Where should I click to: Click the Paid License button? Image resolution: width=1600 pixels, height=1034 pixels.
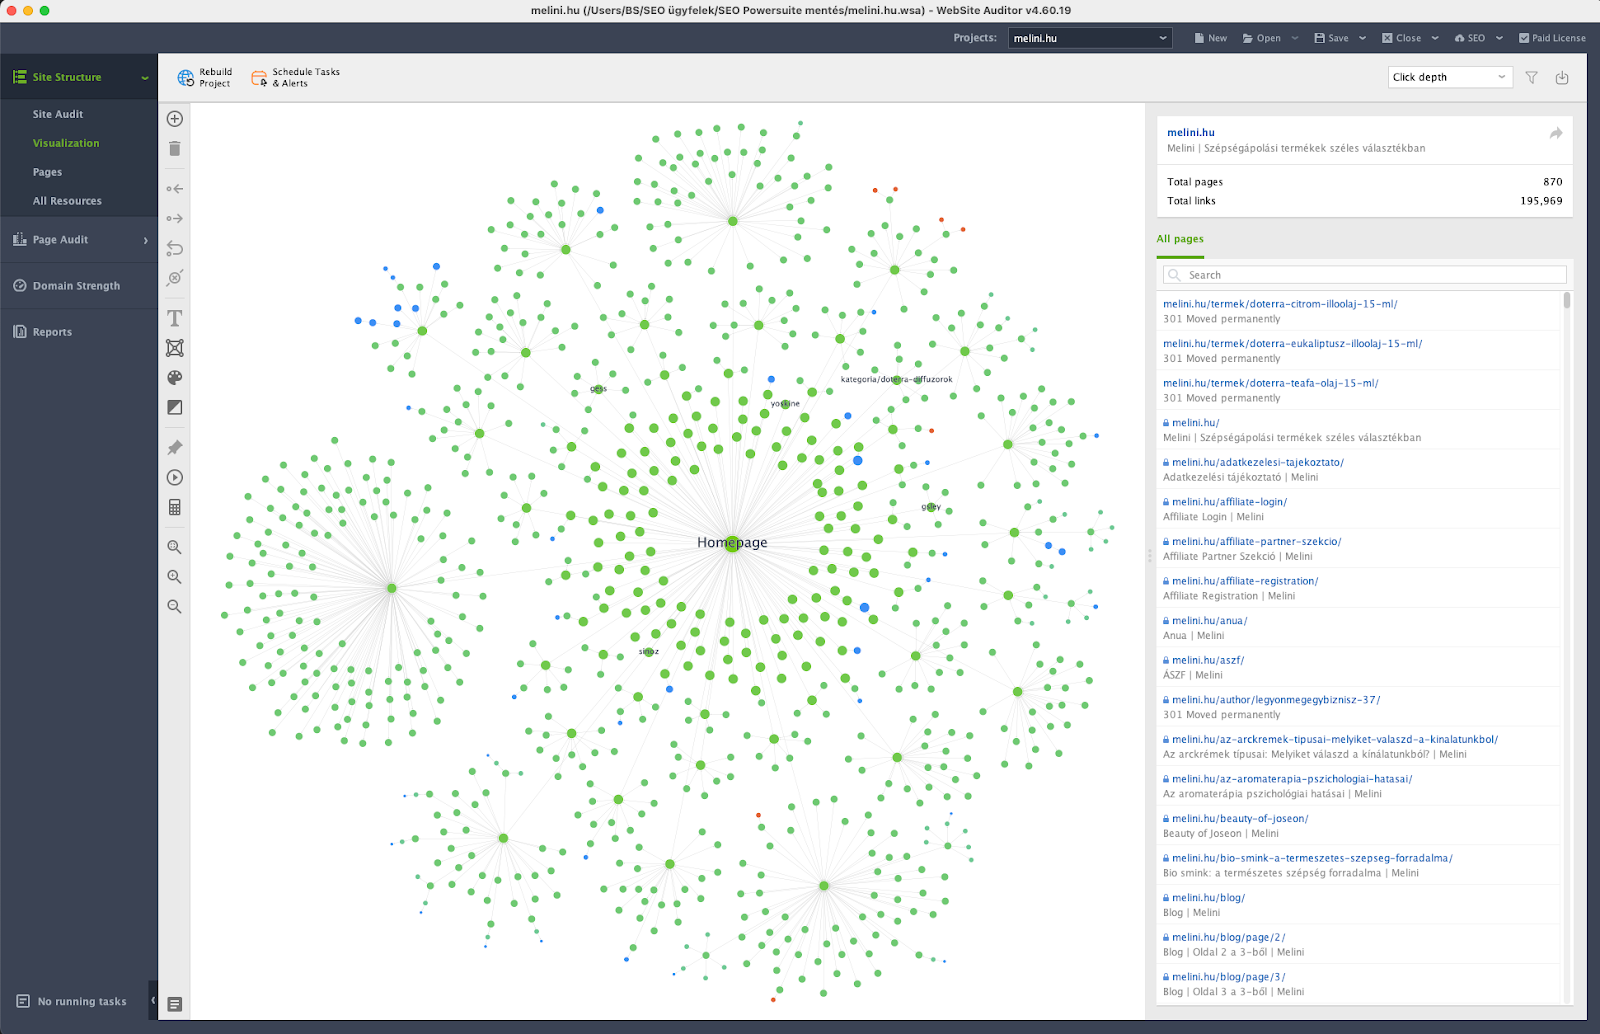[1552, 38]
